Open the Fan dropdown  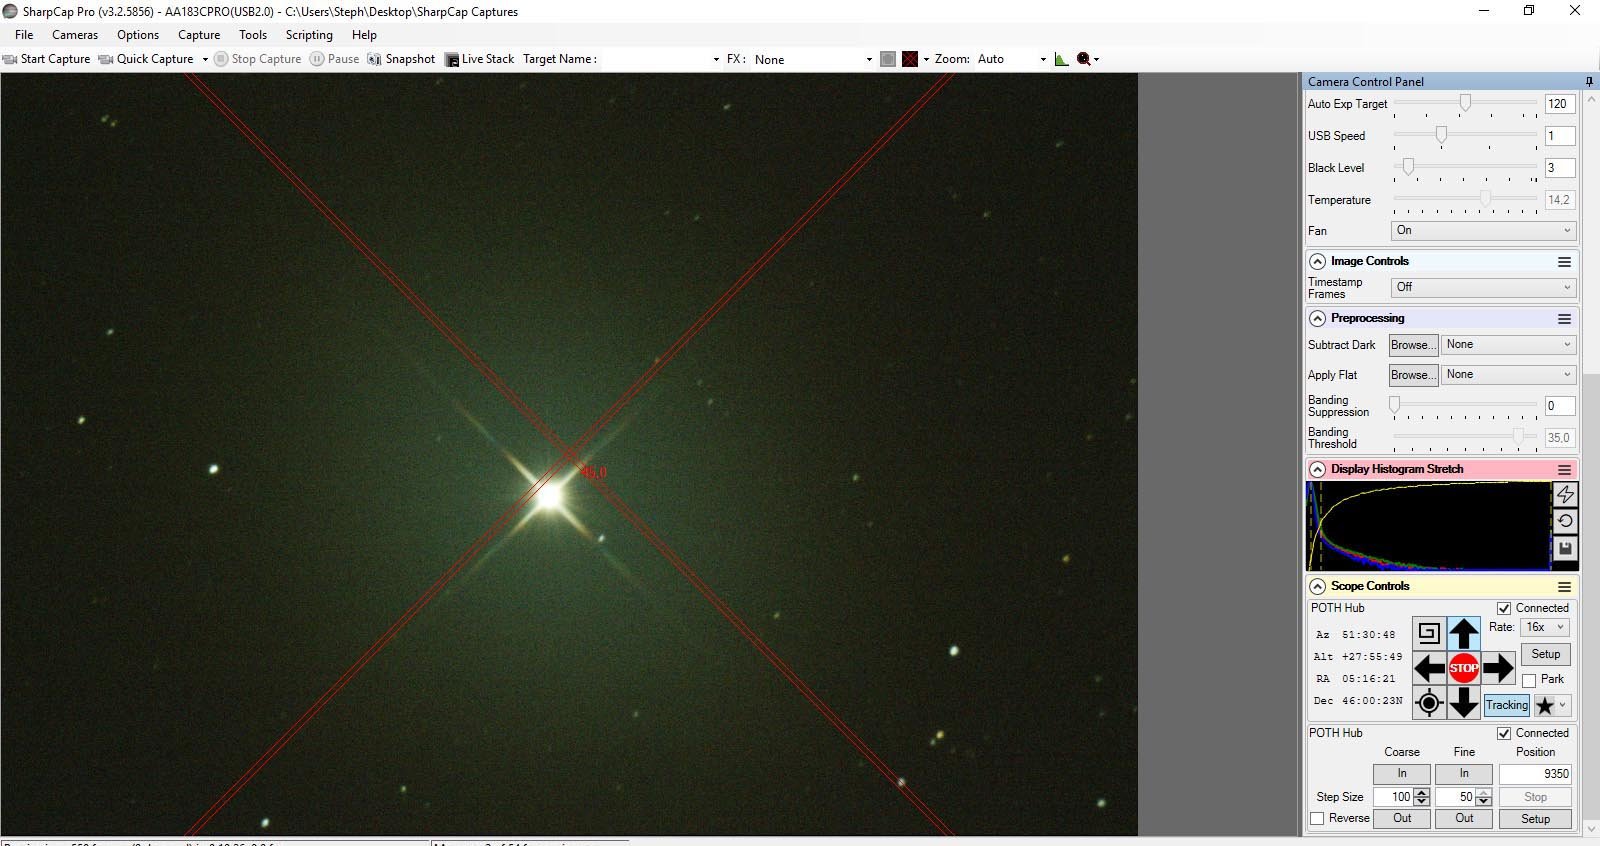(1484, 230)
